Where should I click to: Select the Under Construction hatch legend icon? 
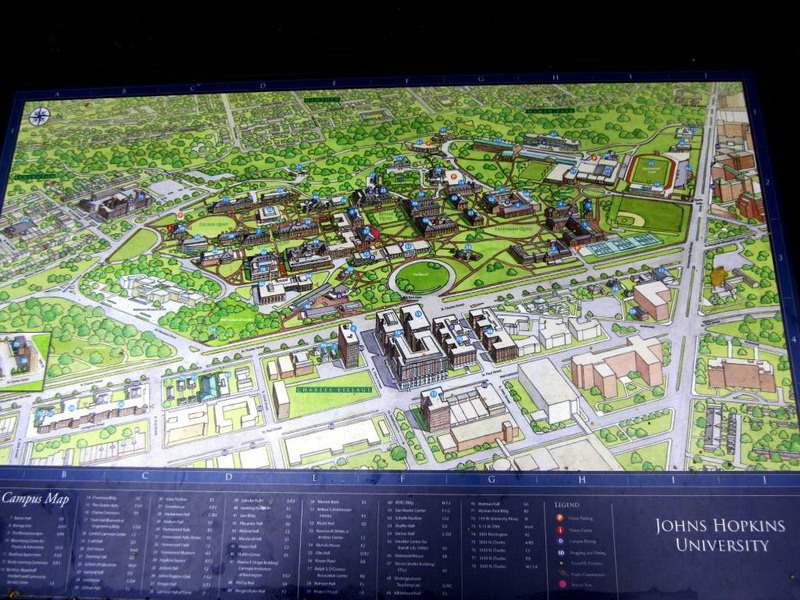pos(563,573)
